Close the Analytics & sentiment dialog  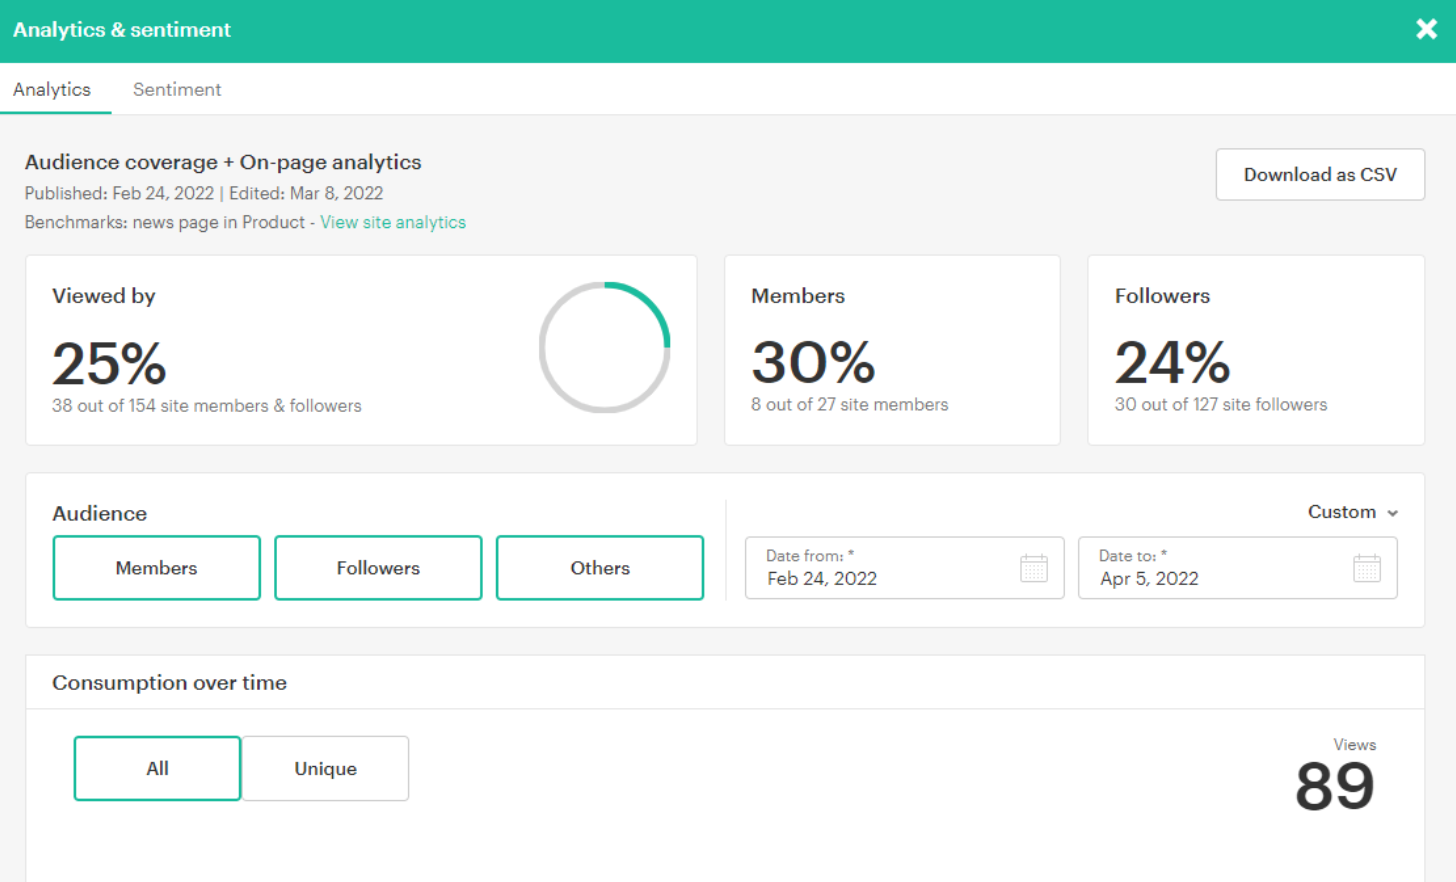pyautogui.click(x=1426, y=29)
